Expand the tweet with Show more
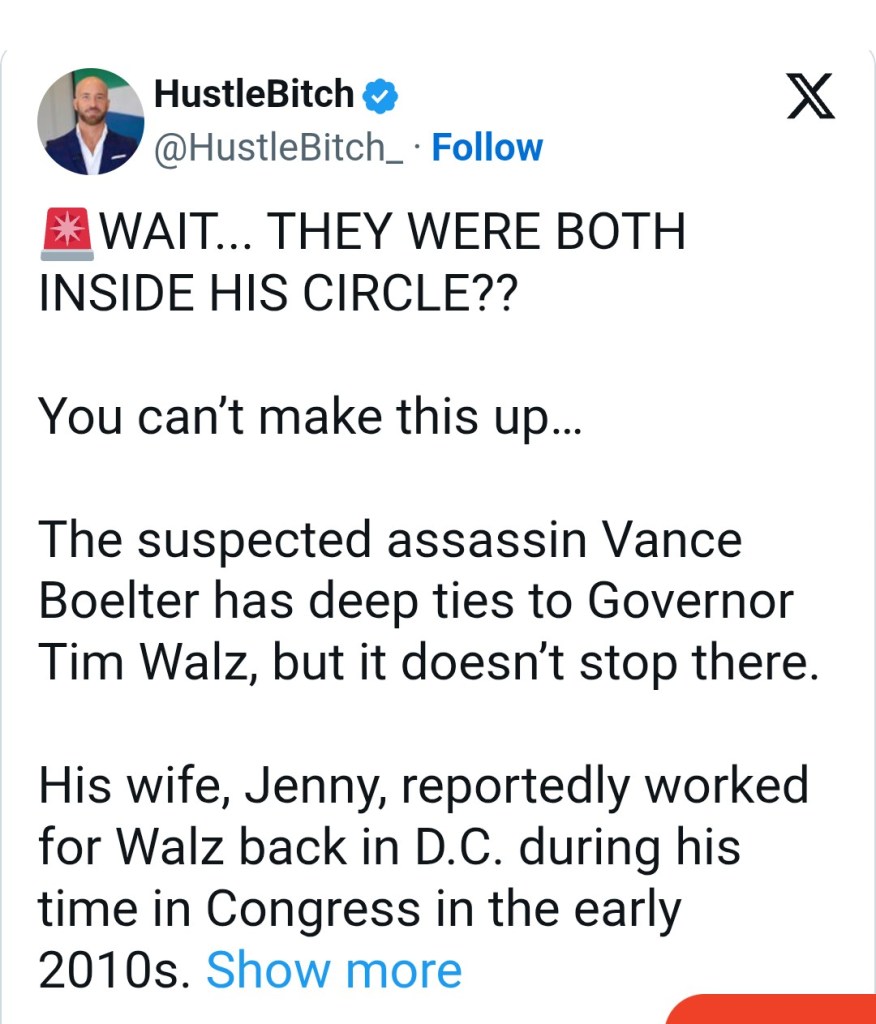Viewport: 876px width, 1024px height. tap(334, 969)
